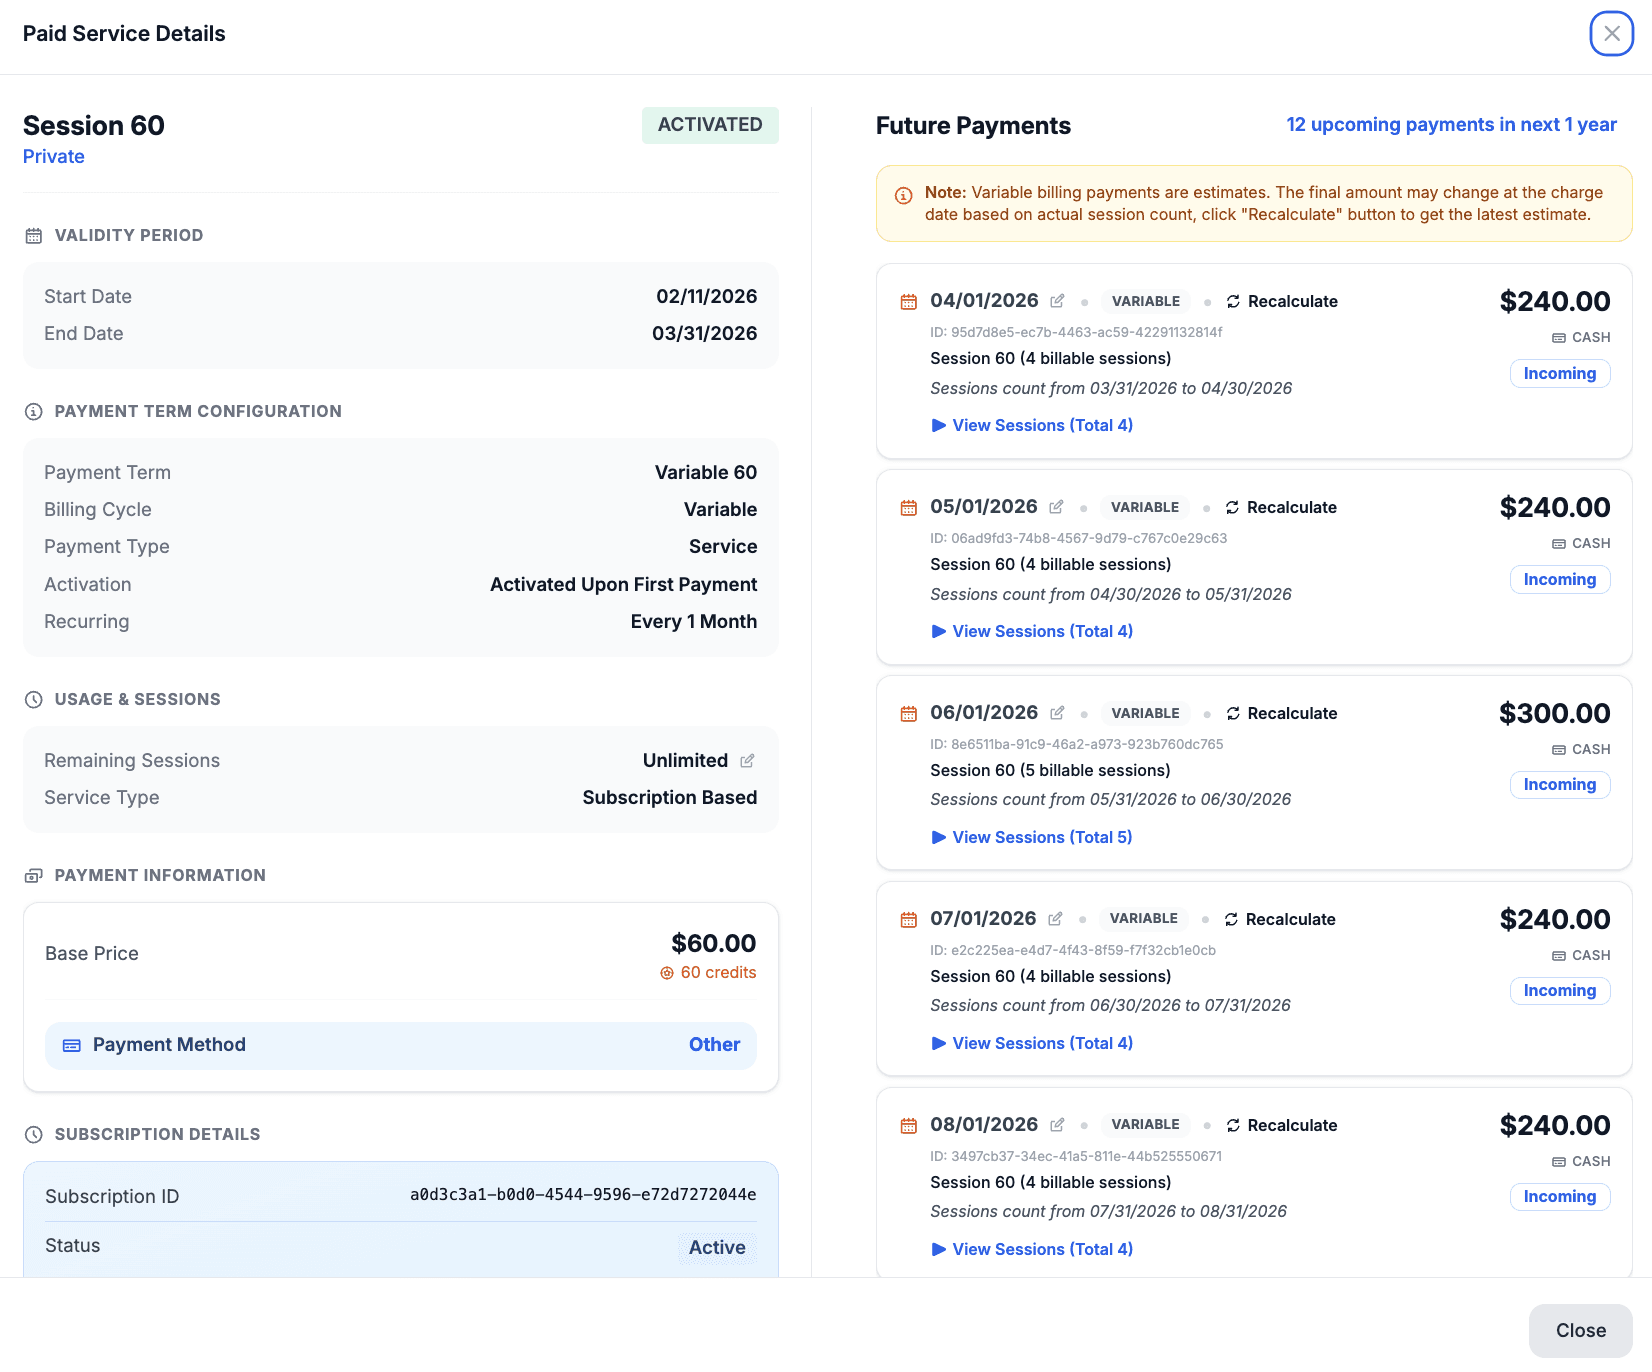Viewport: 1652px width, 1372px height.
Task: Expand View Sessions (Total 5) list
Action: [x=1032, y=837]
